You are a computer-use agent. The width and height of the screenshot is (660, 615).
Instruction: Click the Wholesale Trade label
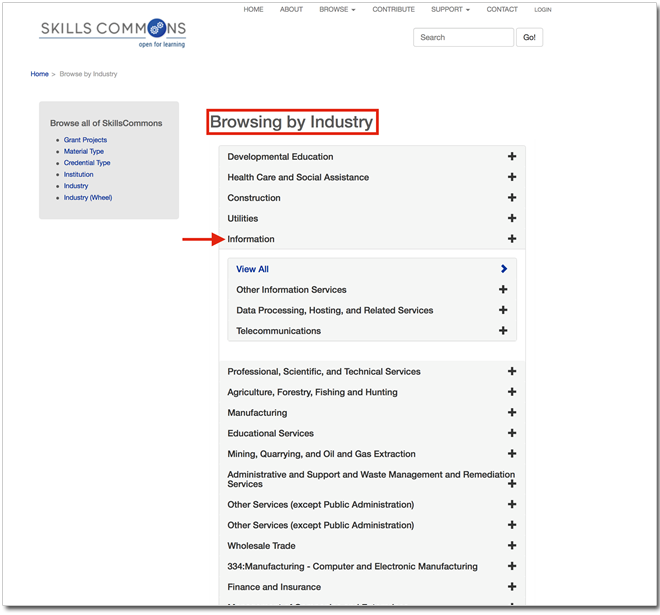pyautogui.click(x=261, y=546)
